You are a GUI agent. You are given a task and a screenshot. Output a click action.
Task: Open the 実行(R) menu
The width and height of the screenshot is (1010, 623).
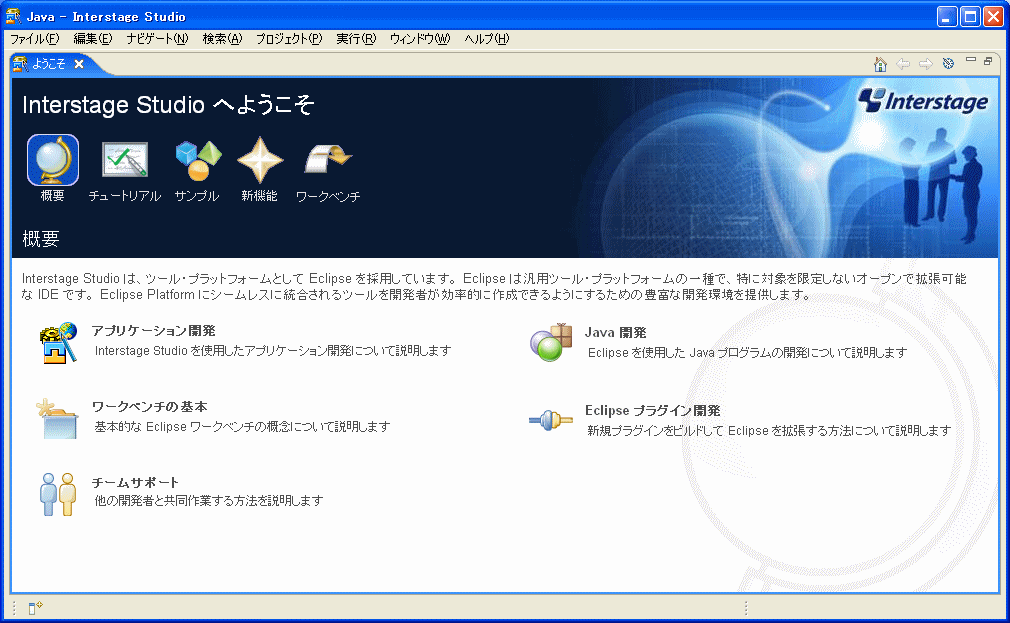(x=356, y=39)
